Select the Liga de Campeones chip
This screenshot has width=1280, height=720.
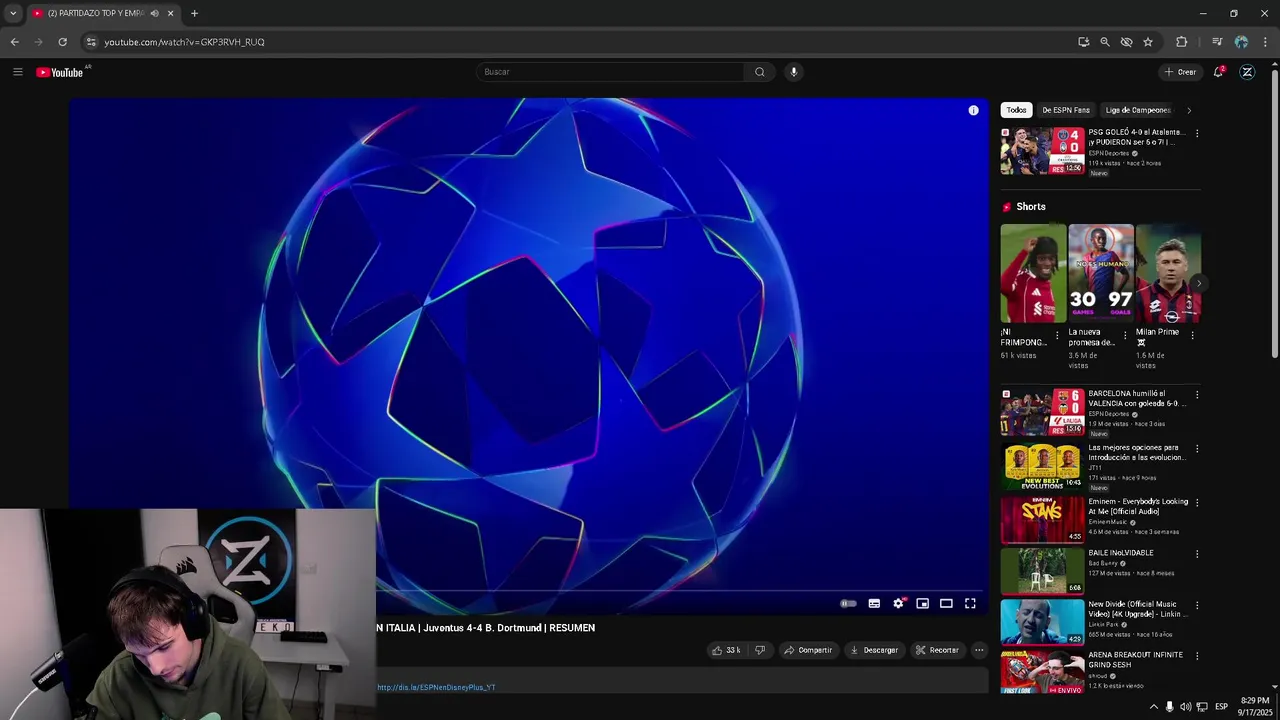coord(1138,110)
